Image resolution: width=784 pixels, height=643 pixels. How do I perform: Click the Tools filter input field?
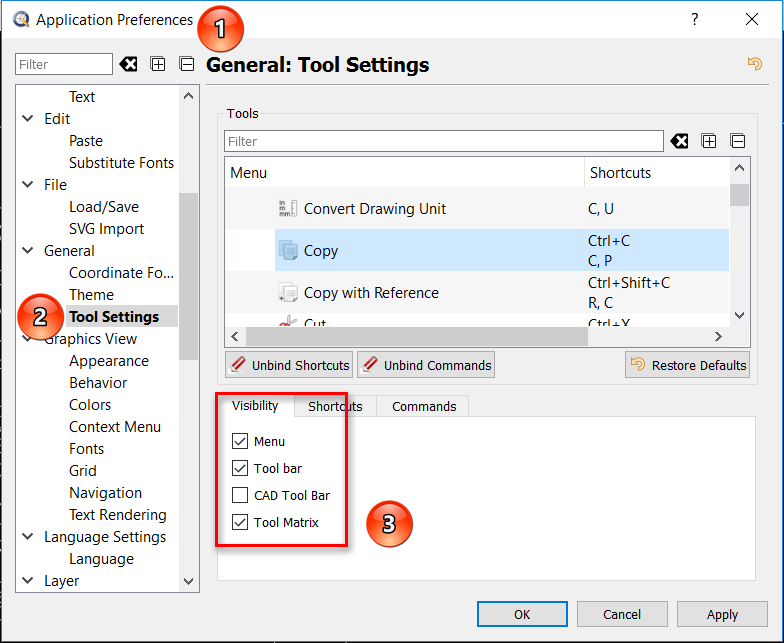click(443, 141)
